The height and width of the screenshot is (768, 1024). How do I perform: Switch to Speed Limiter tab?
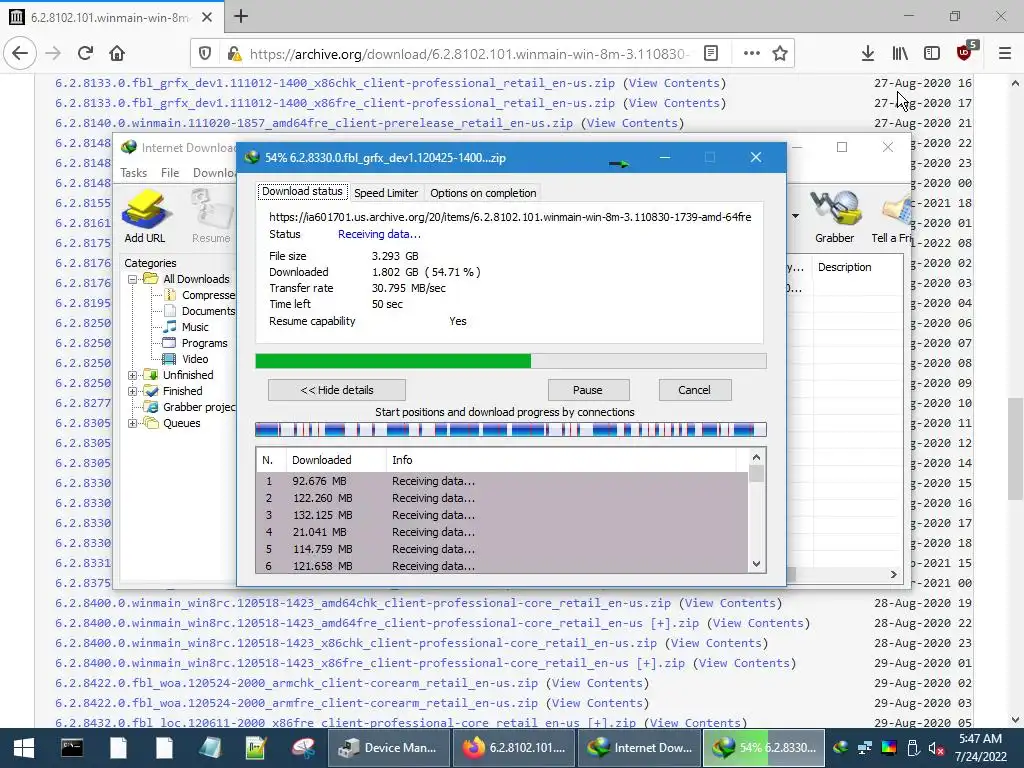click(x=386, y=193)
